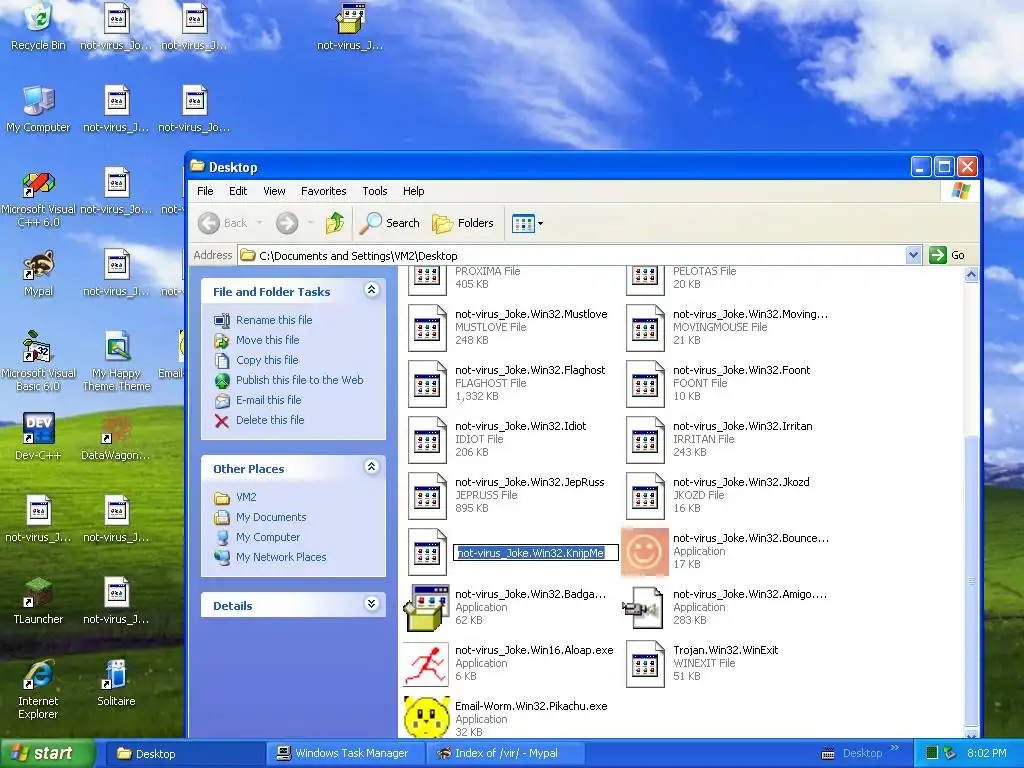Expand the Details panel
Image resolution: width=1024 pixels, height=768 pixels.
372,604
